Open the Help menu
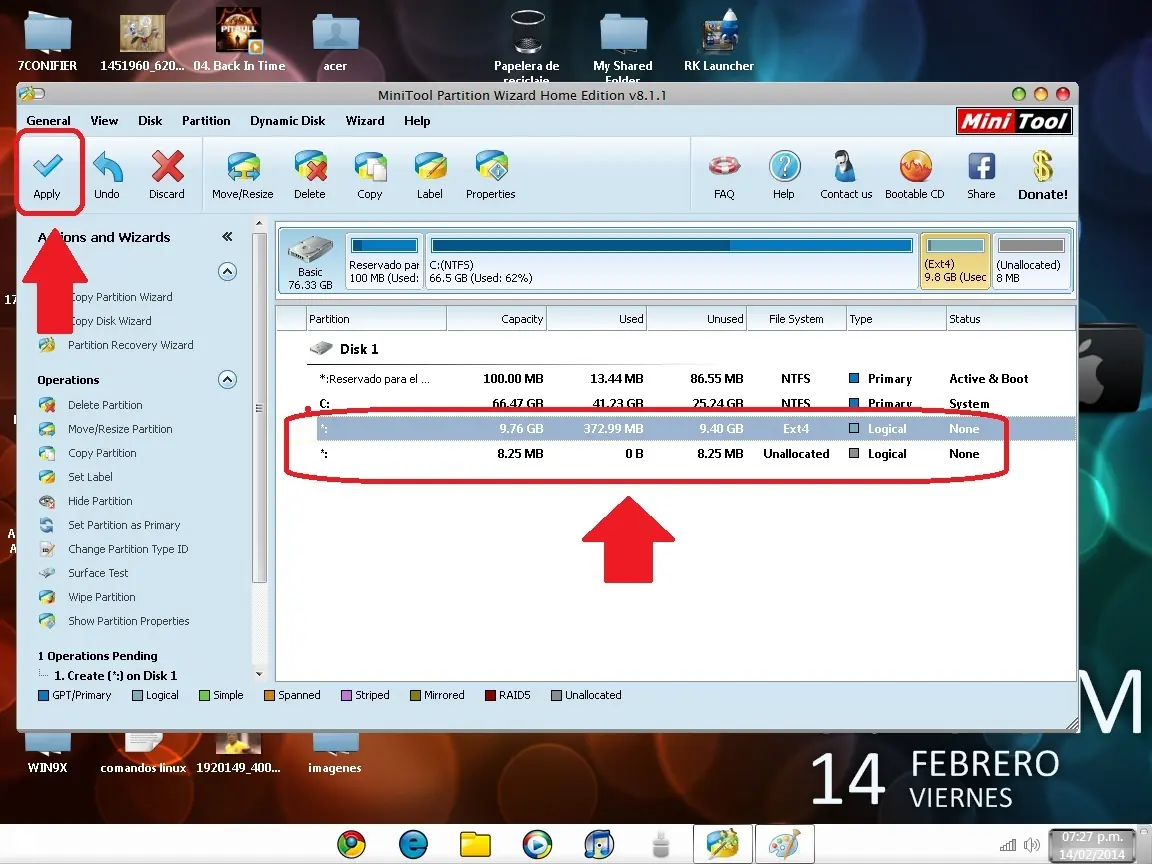The width and height of the screenshot is (1152, 864). click(x=417, y=120)
